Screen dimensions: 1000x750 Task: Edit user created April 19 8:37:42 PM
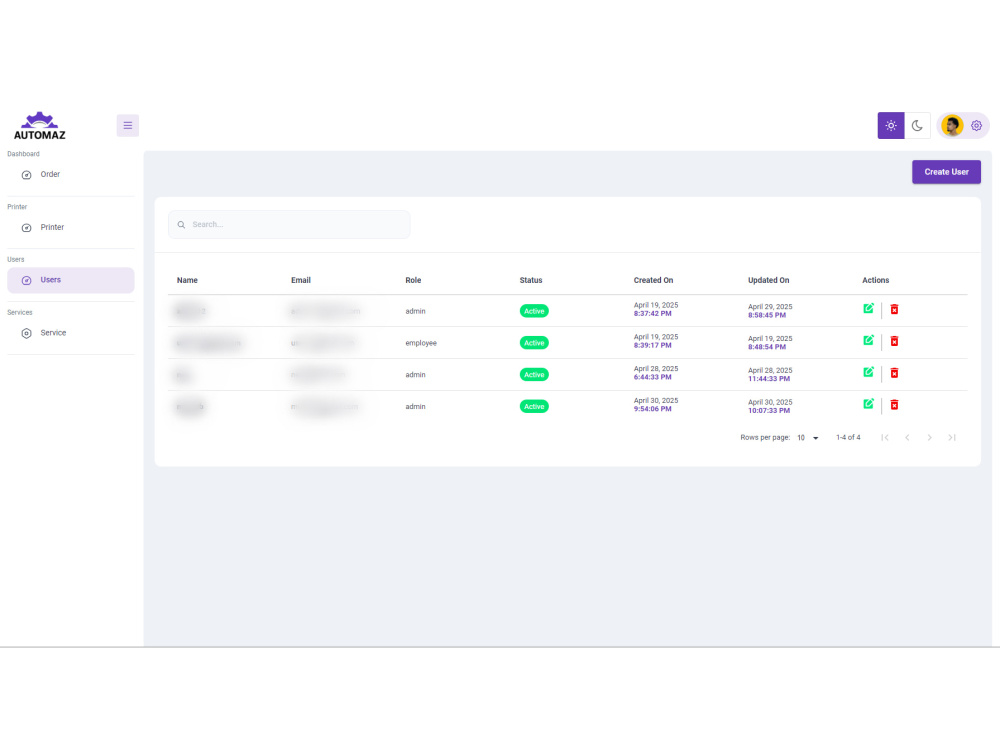[868, 309]
